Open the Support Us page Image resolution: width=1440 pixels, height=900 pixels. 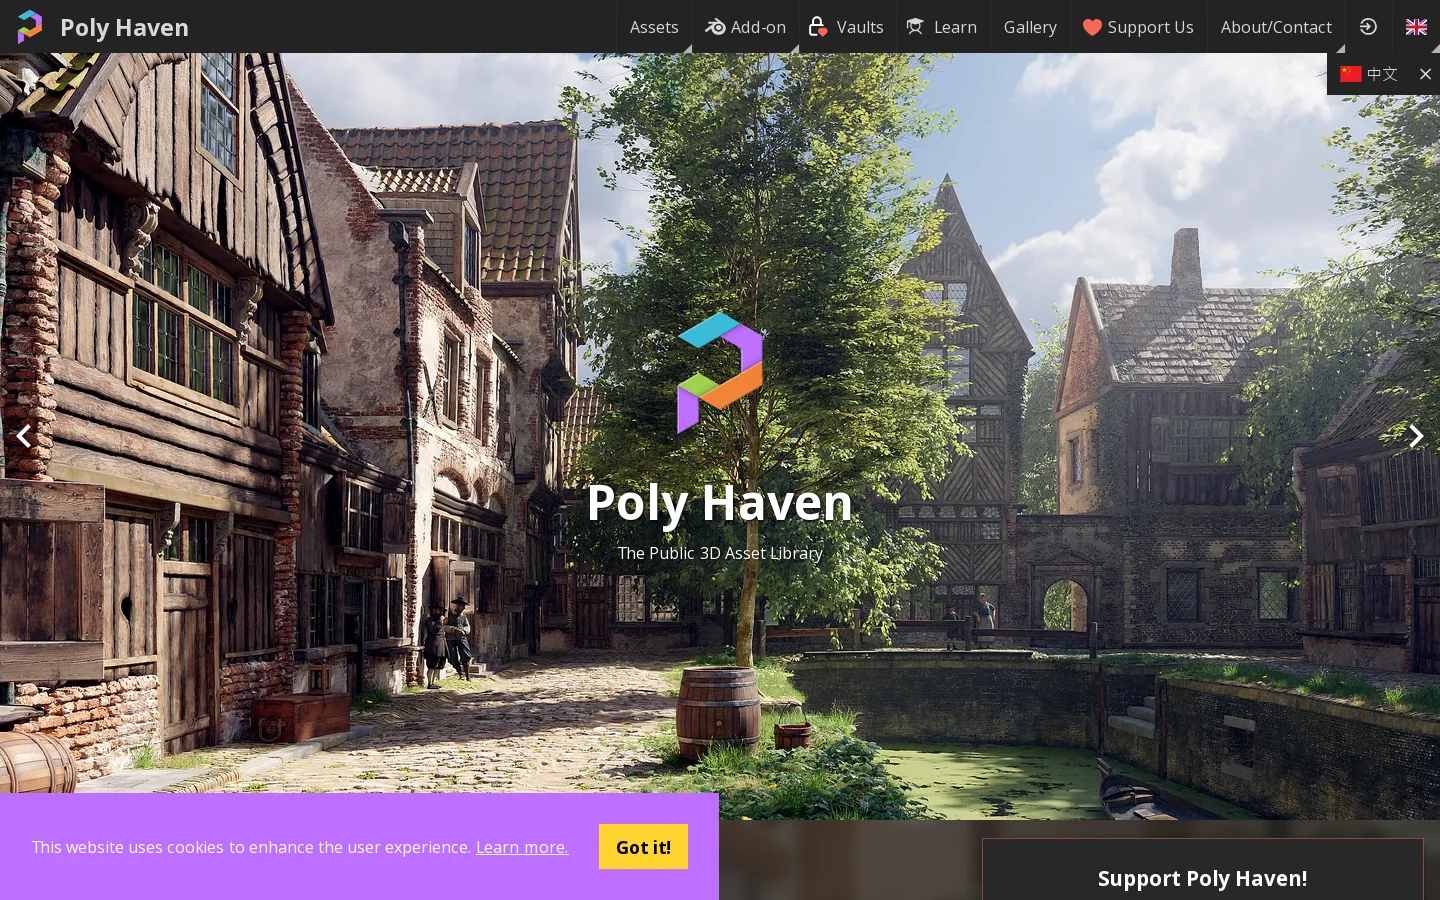point(1138,27)
